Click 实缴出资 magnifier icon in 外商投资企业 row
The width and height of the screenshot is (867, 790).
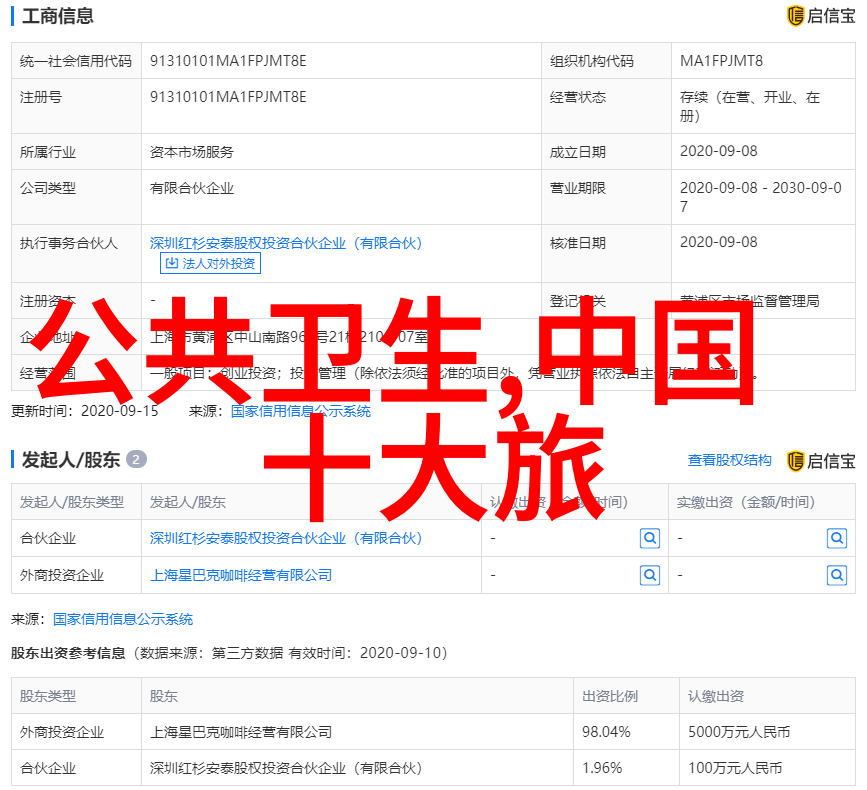tap(837, 576)
